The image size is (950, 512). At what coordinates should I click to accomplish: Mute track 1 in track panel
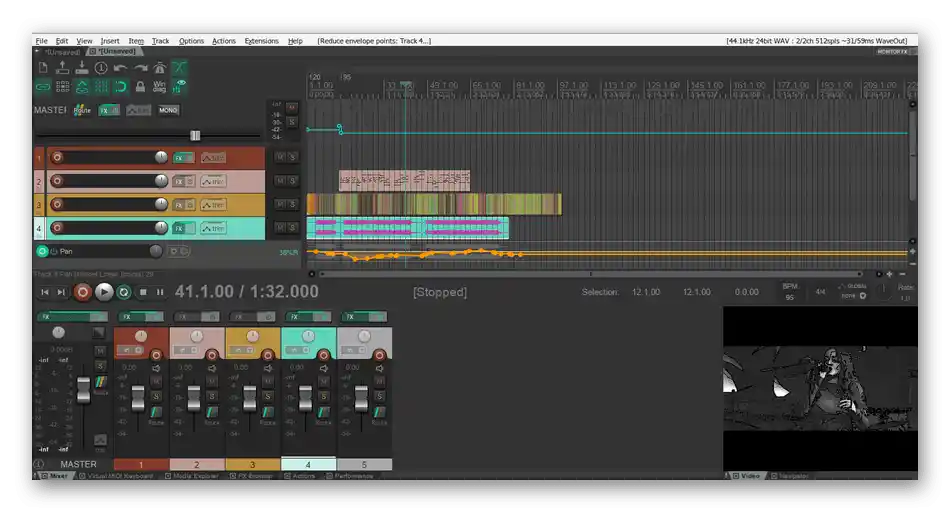[280, 157]
